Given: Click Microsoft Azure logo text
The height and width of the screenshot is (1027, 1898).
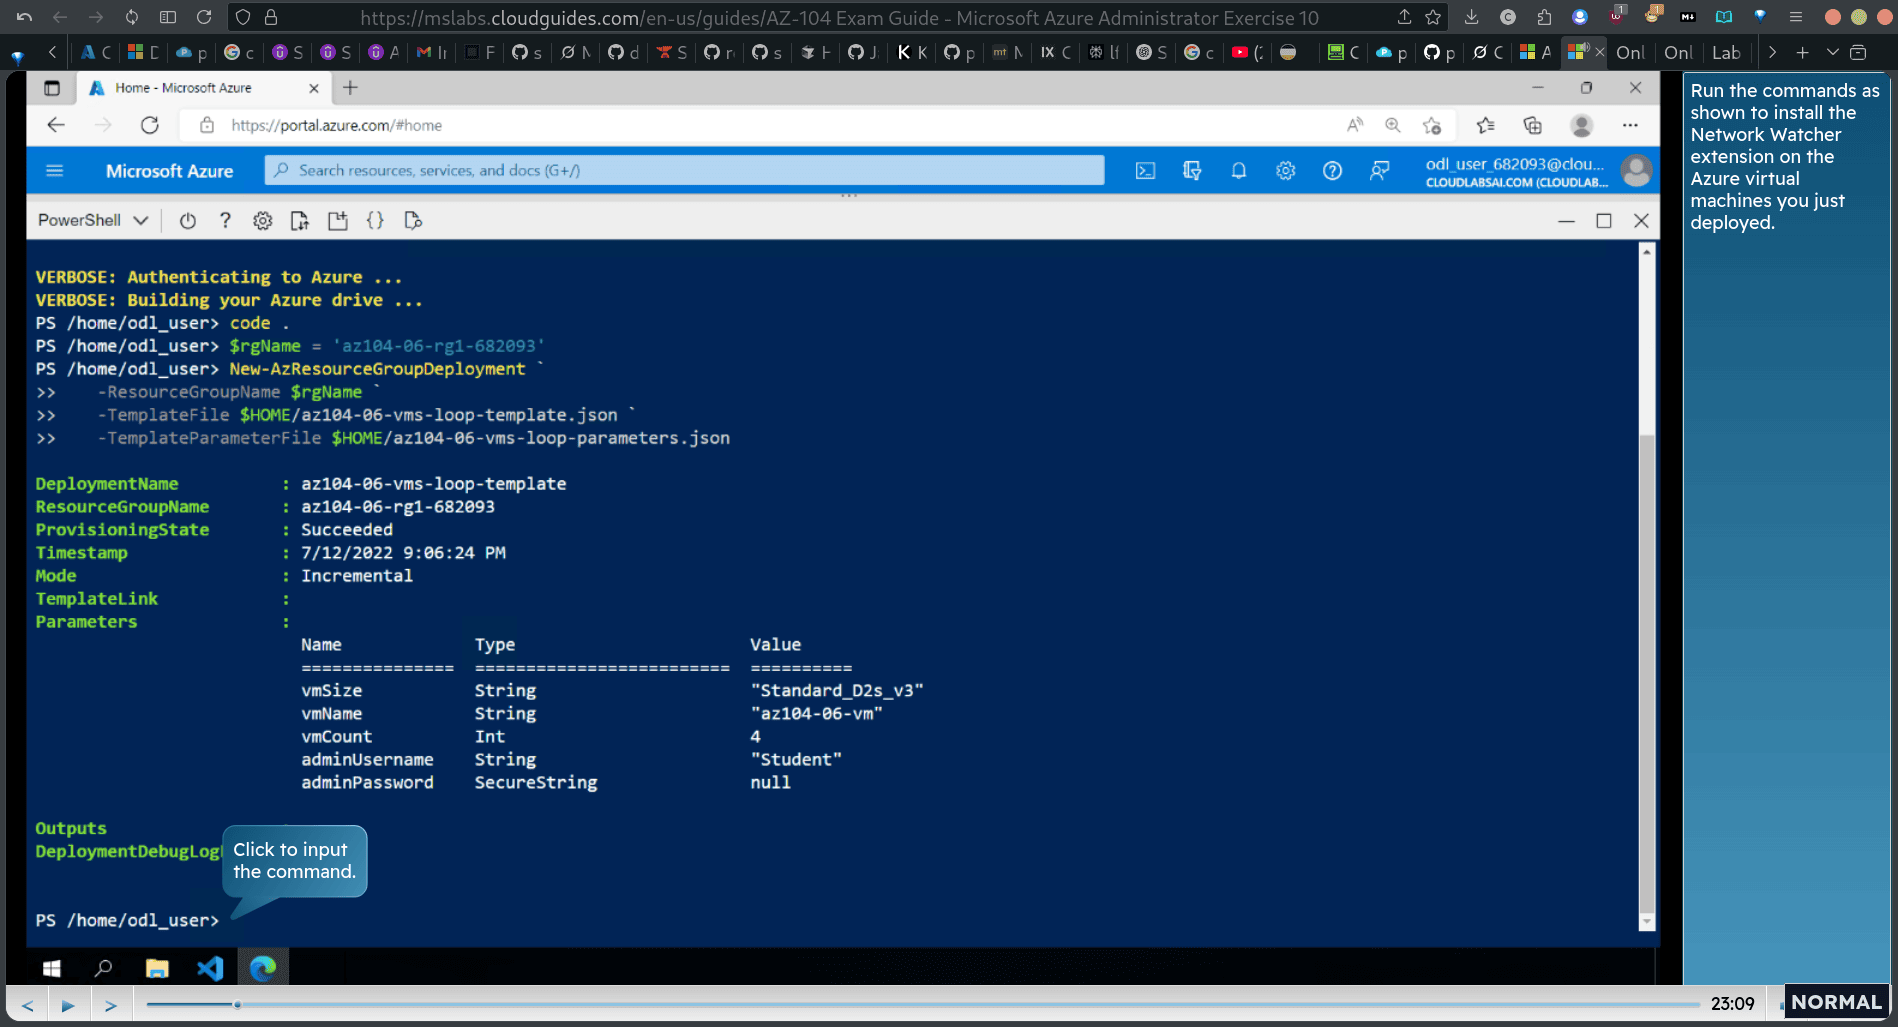Looking at the screenshot, I should pyautogui.click(x=170, y=171).
